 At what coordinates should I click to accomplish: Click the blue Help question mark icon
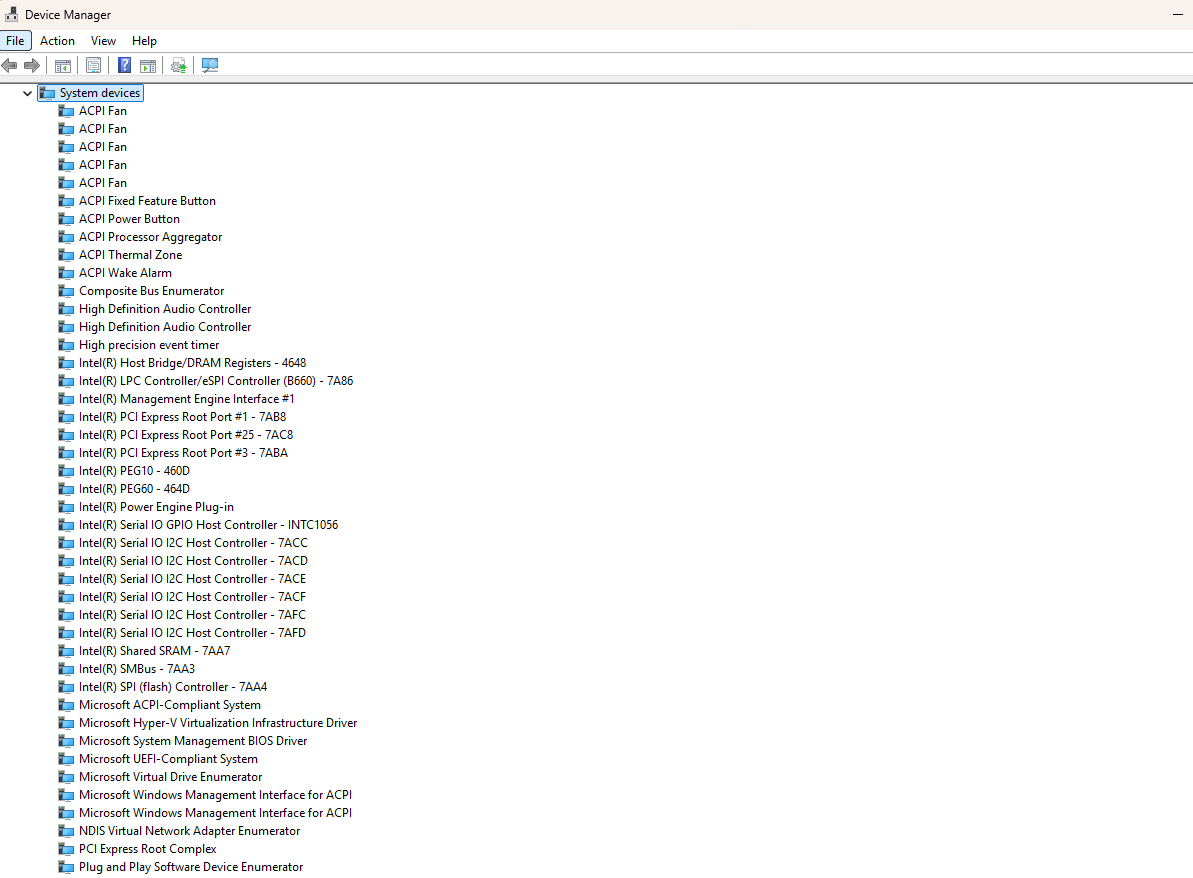(125, 65)
